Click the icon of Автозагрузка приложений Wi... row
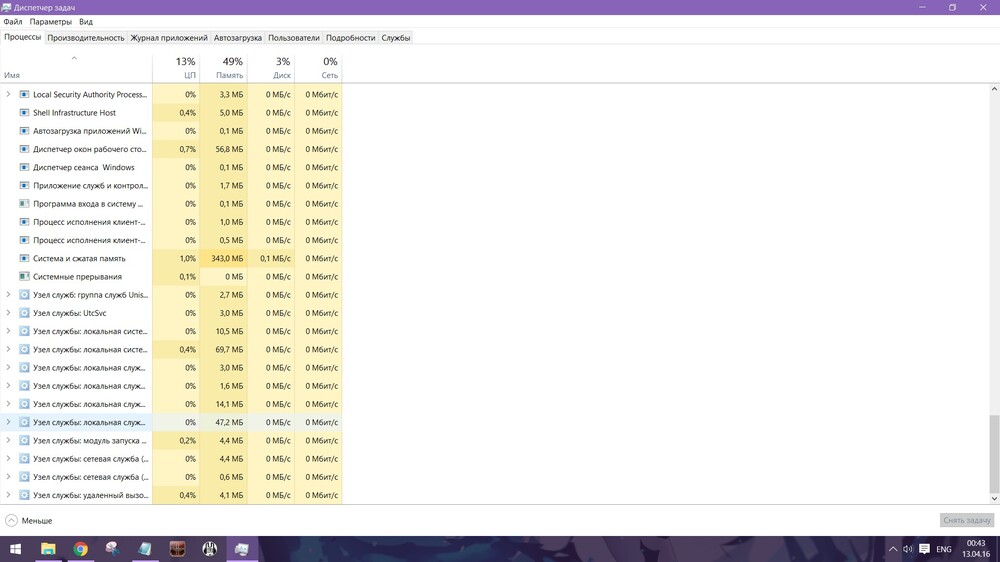This screenshot has width=1000, height=562. point(24,131)
